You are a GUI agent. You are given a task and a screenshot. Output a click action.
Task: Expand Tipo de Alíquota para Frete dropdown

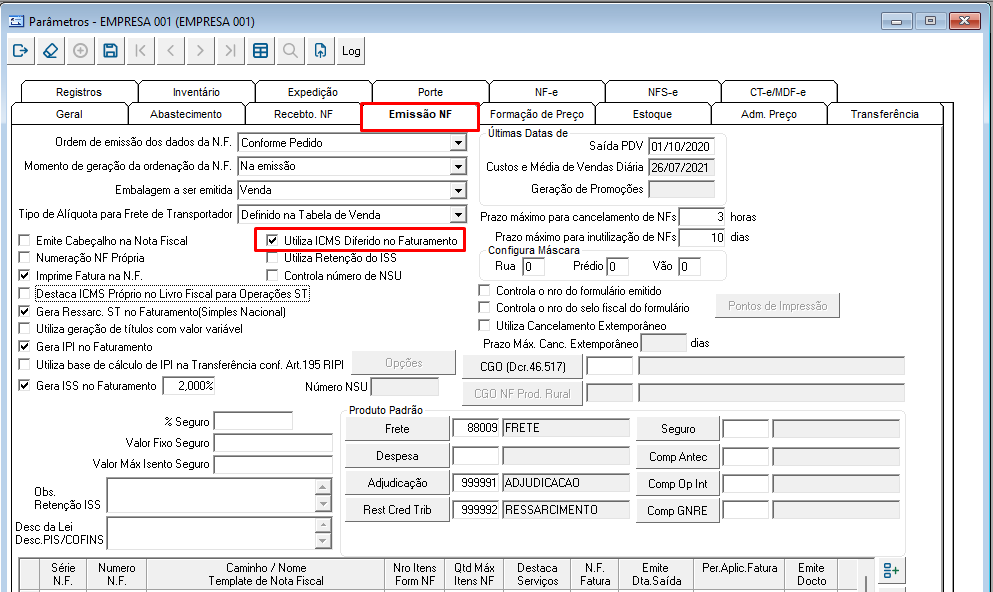(459, 215)
